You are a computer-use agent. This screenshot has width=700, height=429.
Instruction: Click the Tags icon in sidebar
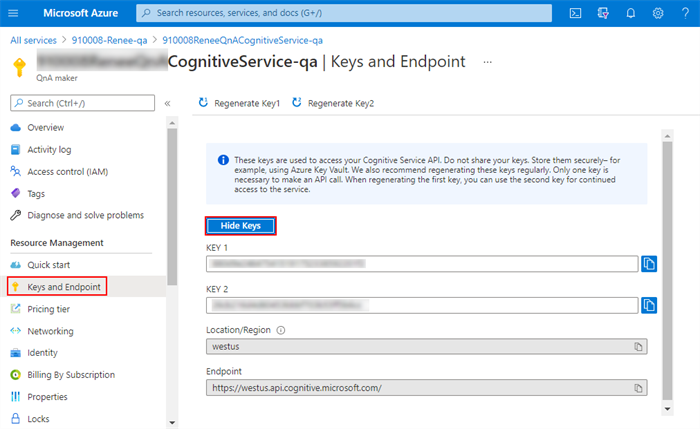coord(16,193)
